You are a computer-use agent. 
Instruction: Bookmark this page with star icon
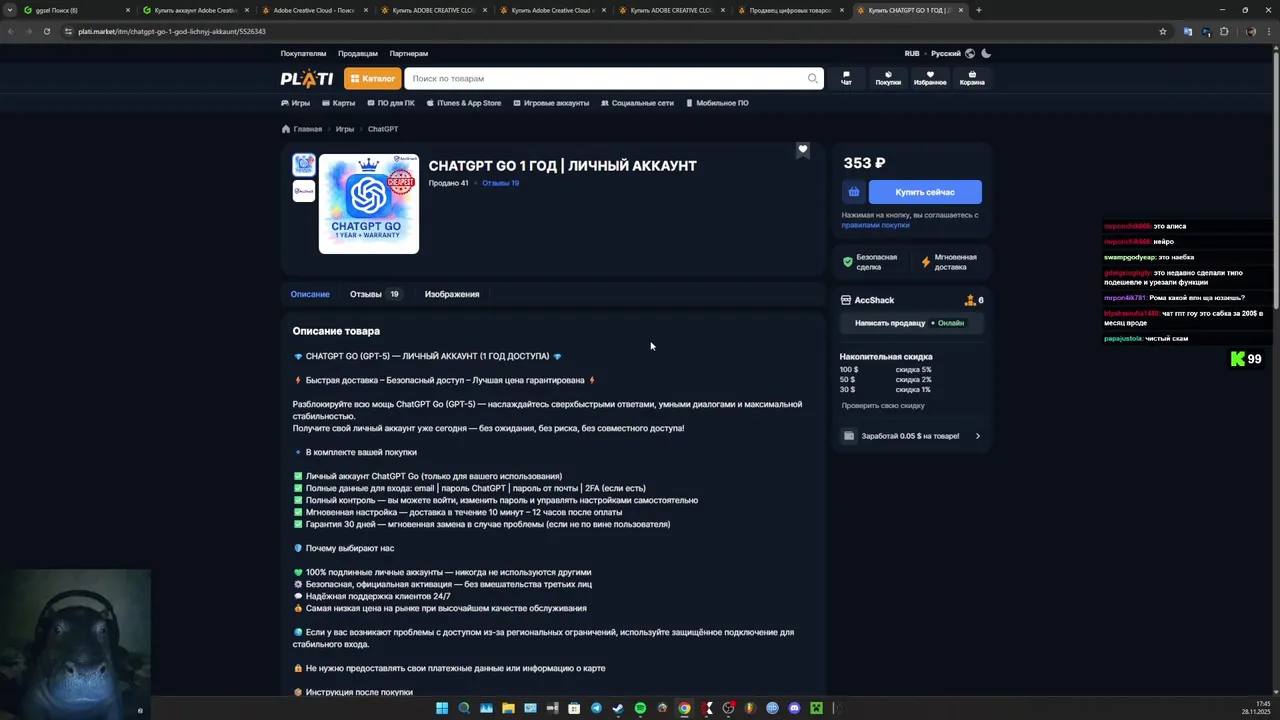pos(1162,31)
